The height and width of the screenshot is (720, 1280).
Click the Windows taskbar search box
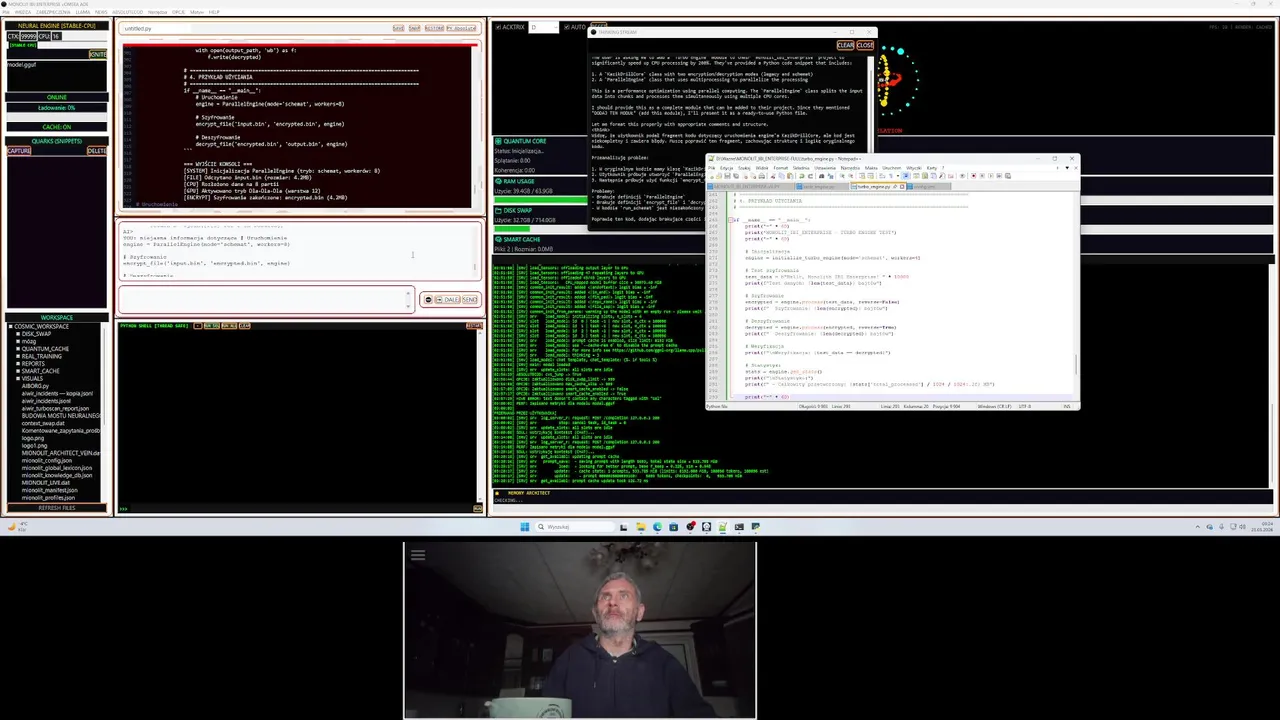pos(577,527)
